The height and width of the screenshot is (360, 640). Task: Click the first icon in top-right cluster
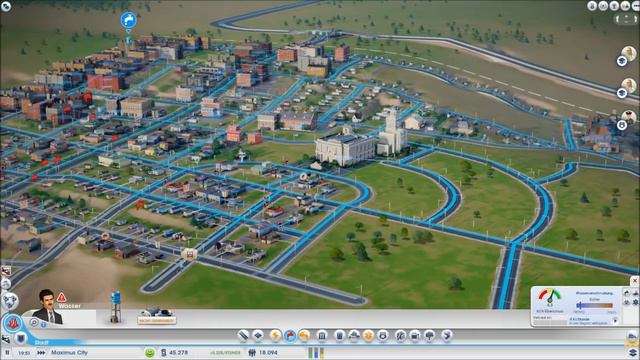pyautogui.click(x=592, y=6)
